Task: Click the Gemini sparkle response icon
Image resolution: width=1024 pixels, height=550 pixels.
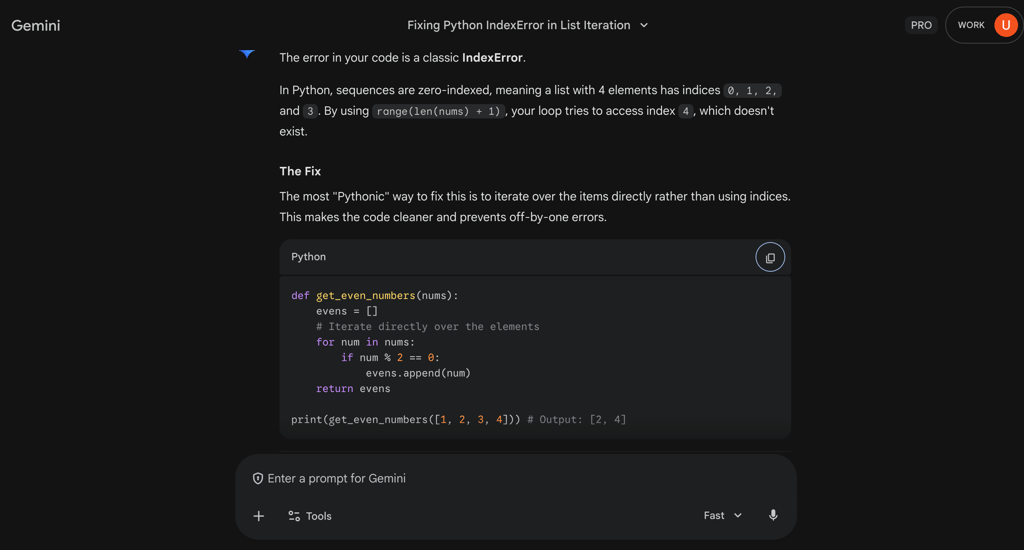Action: pyautogui.click(x=247, y=54)
